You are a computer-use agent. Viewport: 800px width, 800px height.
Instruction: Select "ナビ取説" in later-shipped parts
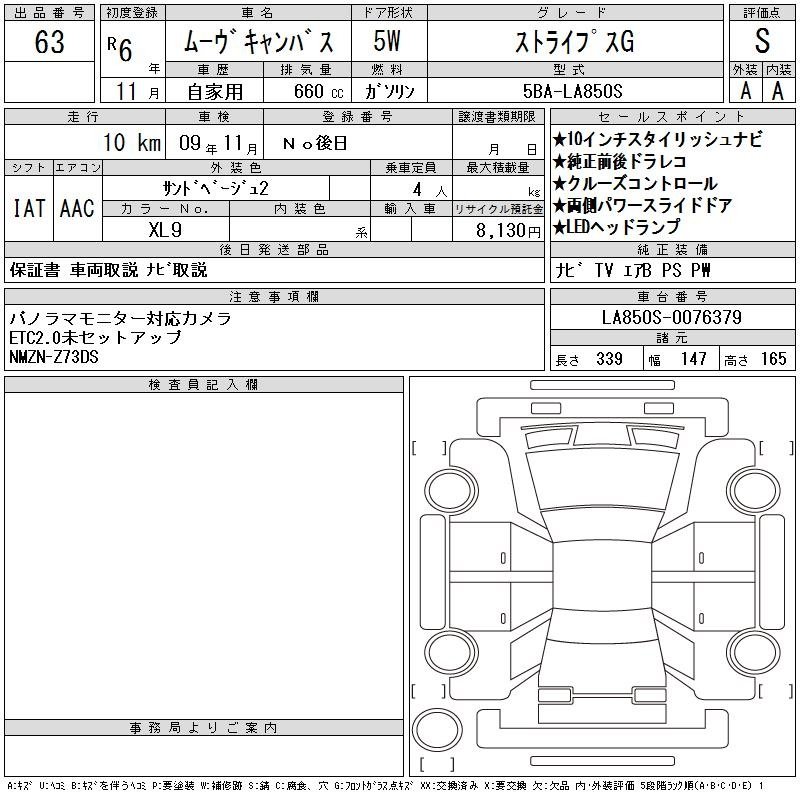(x=177, y=270)
